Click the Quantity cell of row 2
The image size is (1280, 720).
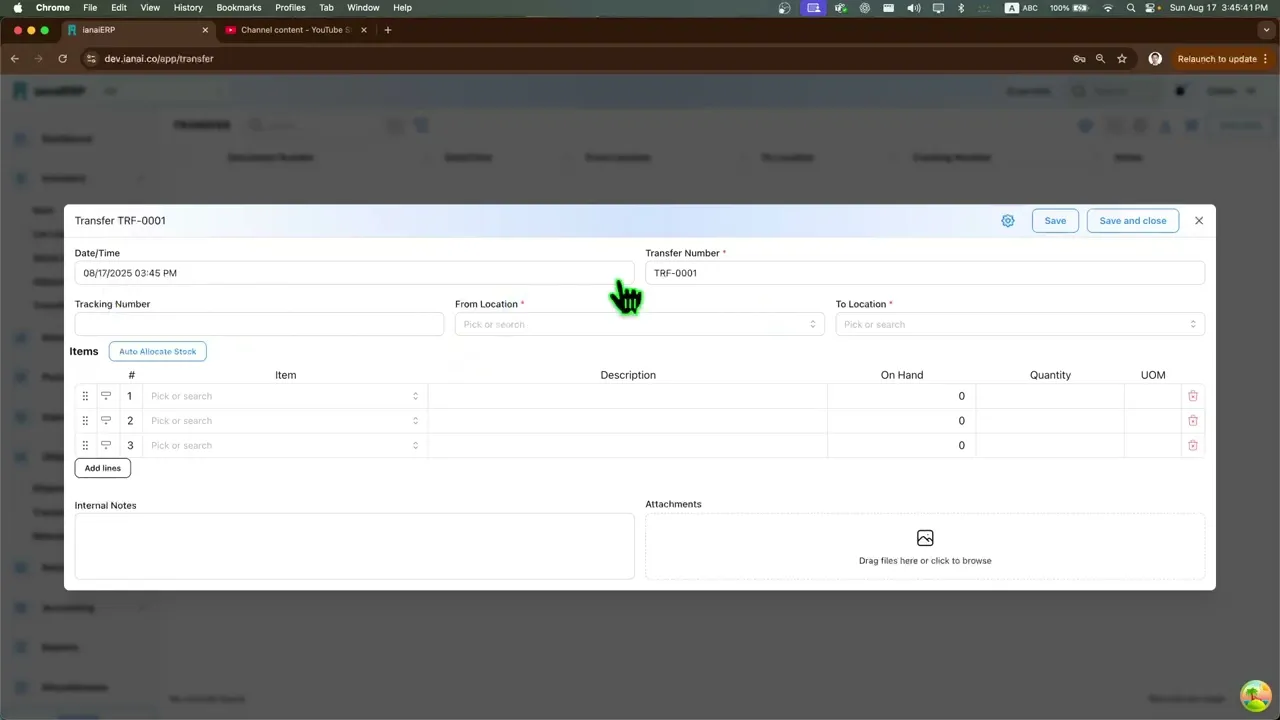click(x=1050, y=421)
